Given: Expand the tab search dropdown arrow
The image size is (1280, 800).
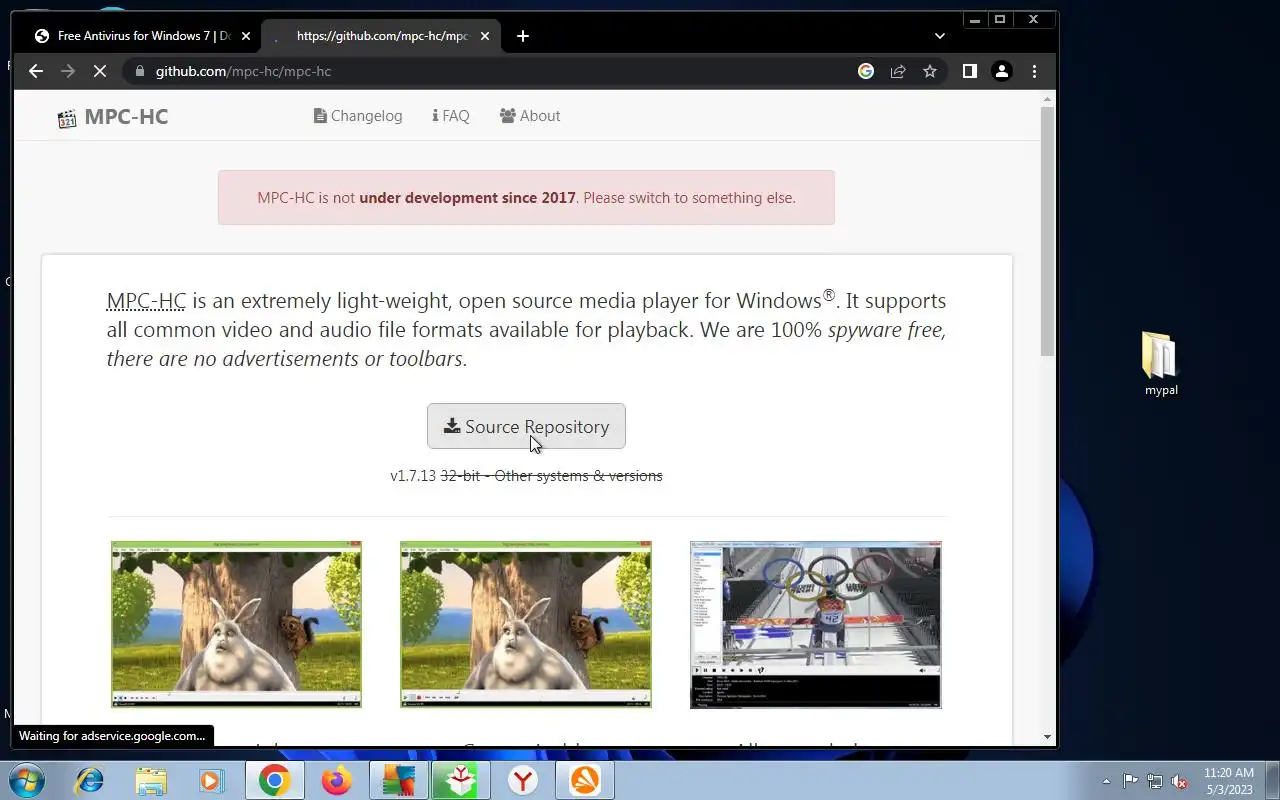Looking at the screenshot, I should (939, 36).
